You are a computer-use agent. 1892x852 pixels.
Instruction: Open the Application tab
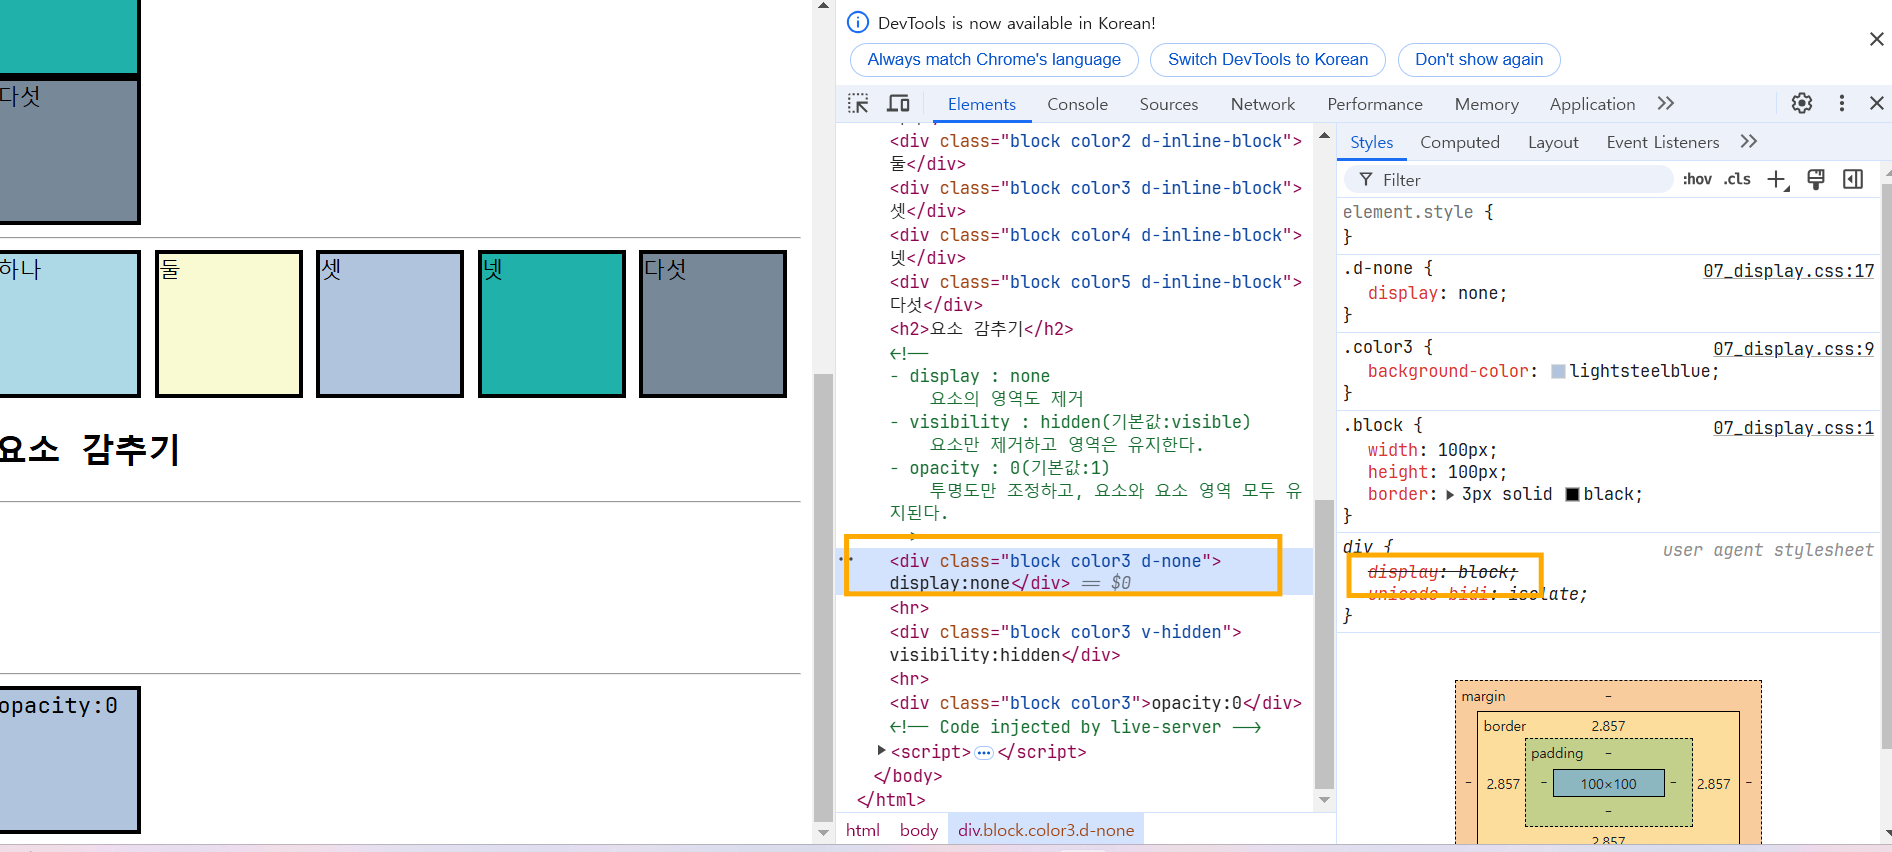click(1592, 104)
